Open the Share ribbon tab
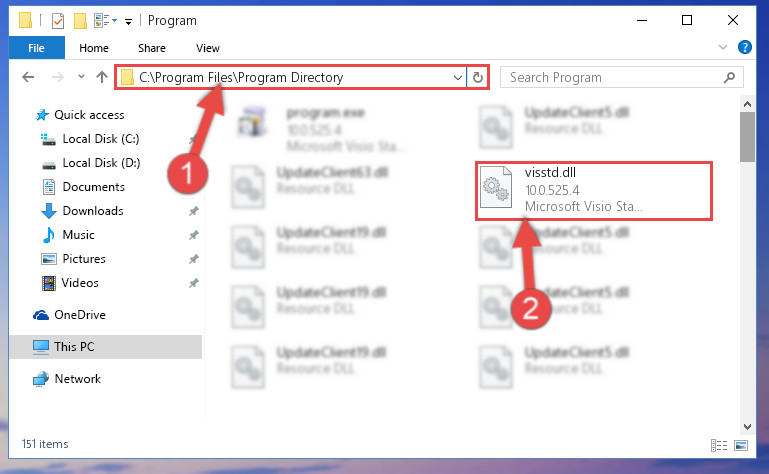769x474 pixels. [152, 48]
